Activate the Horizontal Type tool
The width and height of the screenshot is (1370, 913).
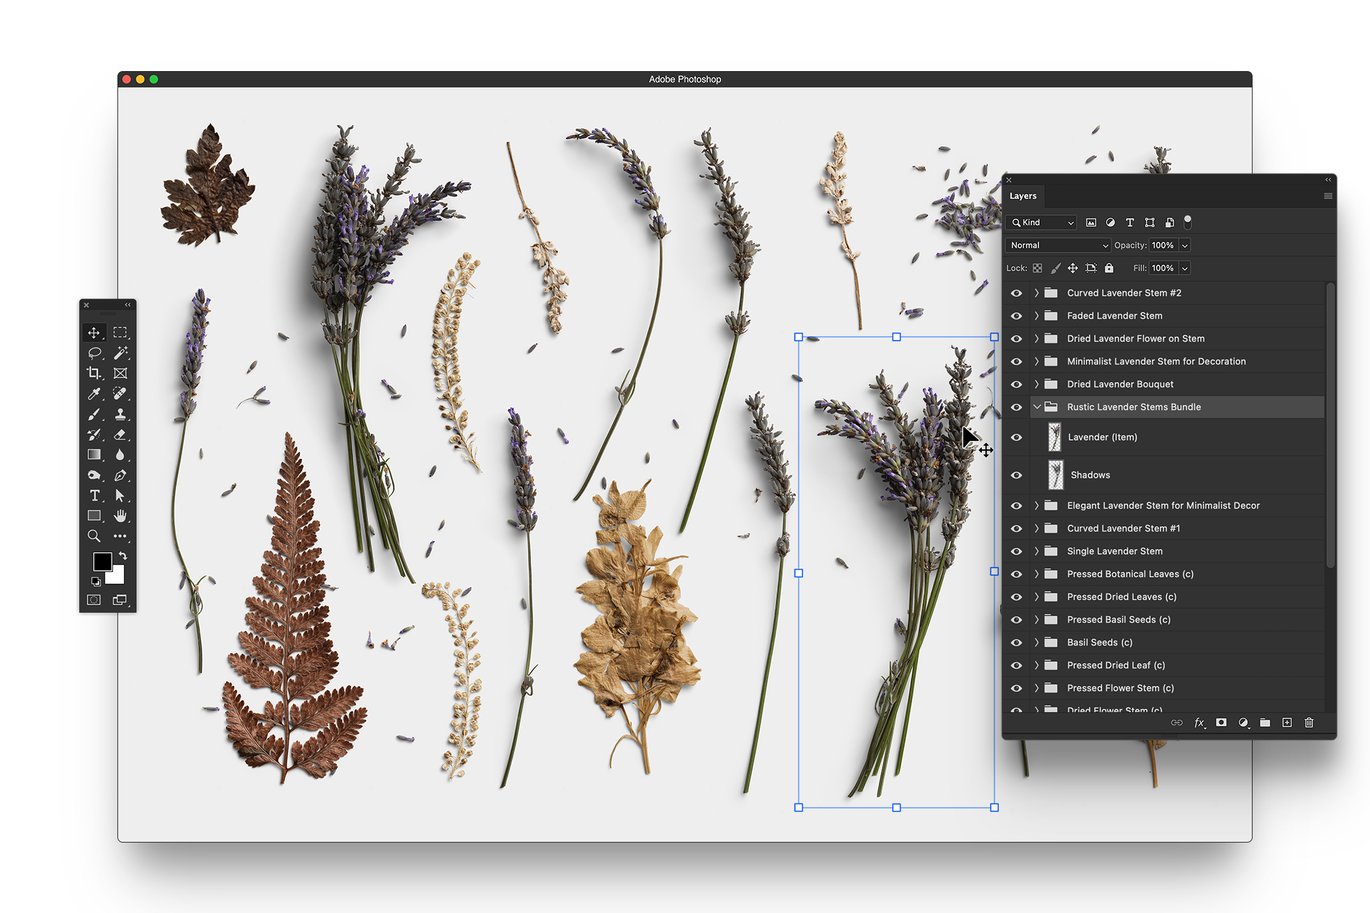tap(94, 496)
